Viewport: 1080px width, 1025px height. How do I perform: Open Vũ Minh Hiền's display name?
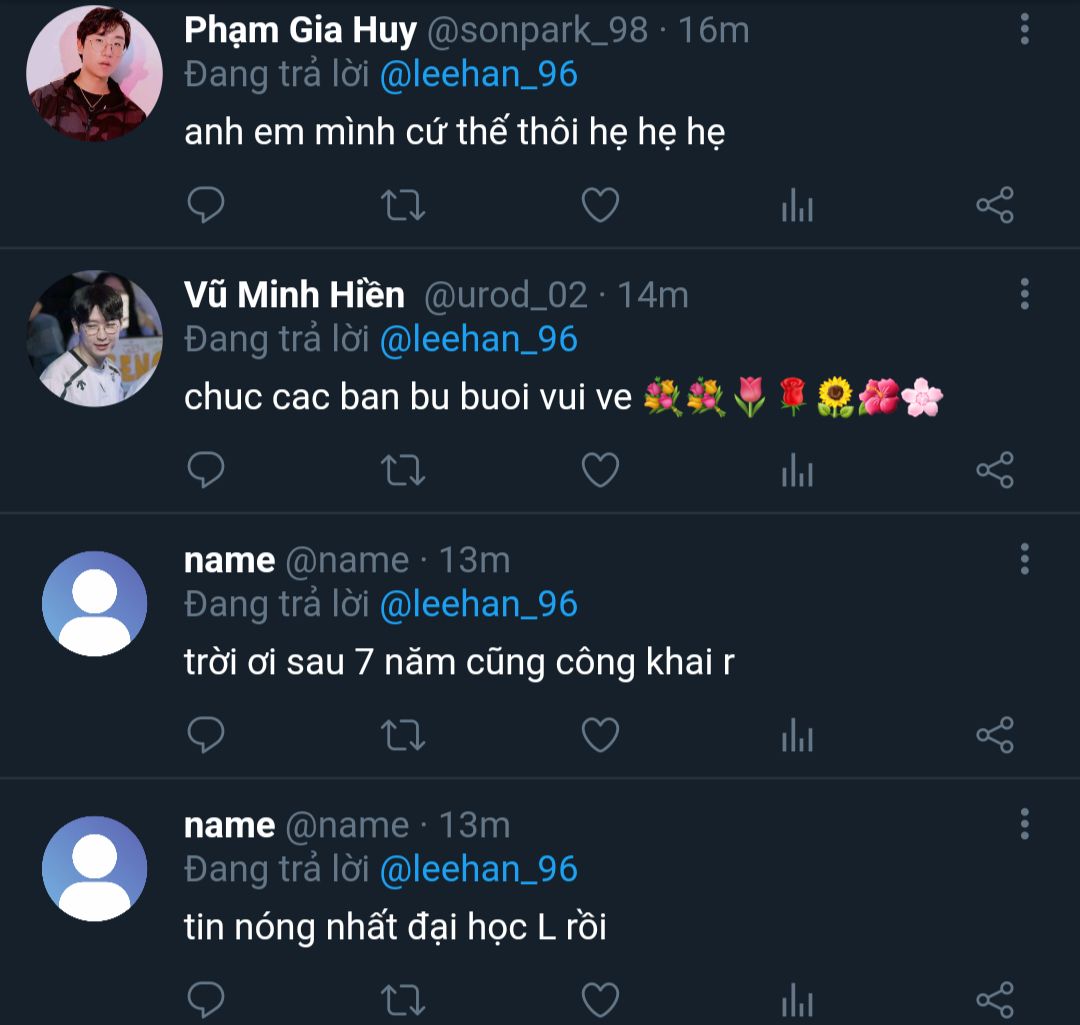(x=294, y=295)
